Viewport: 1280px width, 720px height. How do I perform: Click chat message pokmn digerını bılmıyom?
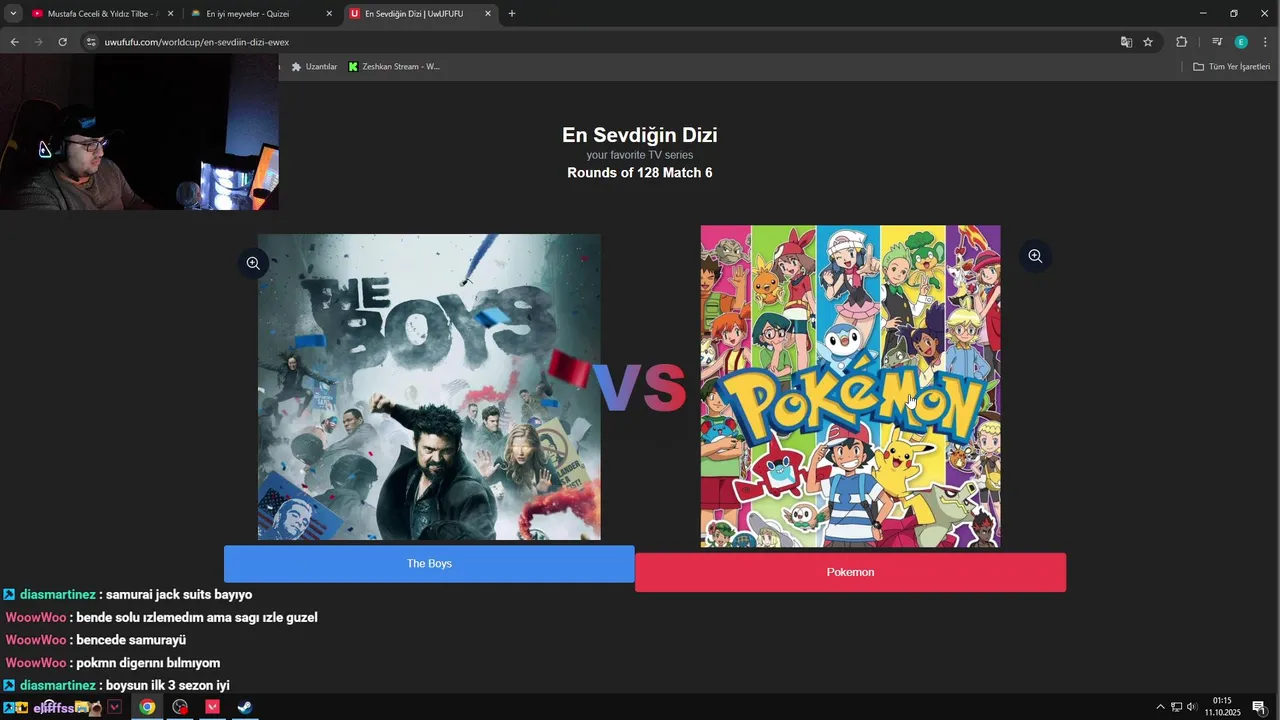[x=148, y=663]
